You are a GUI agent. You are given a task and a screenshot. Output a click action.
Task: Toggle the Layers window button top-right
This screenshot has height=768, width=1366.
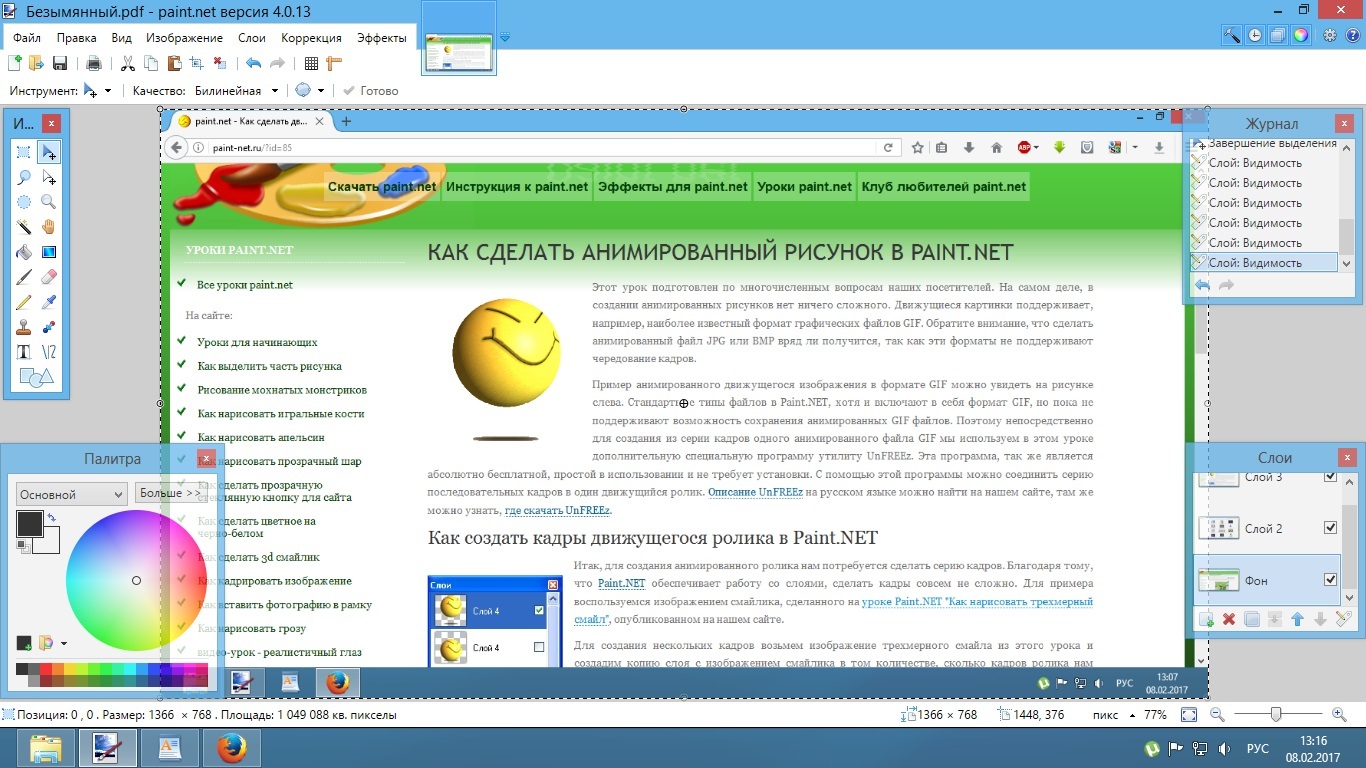[x=1278, y=36]
